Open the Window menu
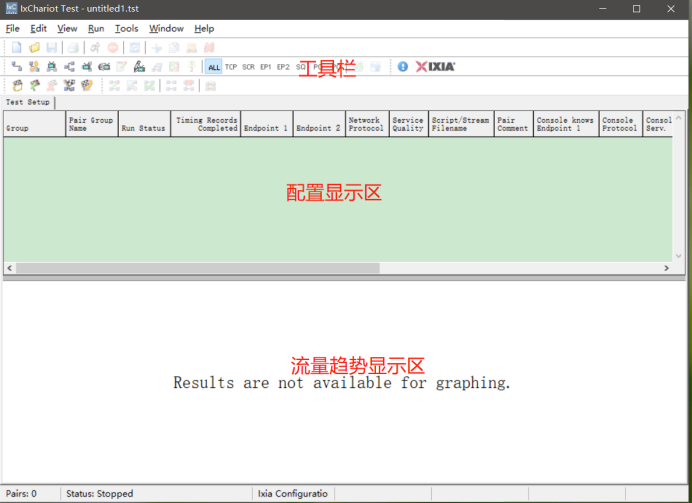The width and height of the screenshot is (692, 503). tap(166, 29)
